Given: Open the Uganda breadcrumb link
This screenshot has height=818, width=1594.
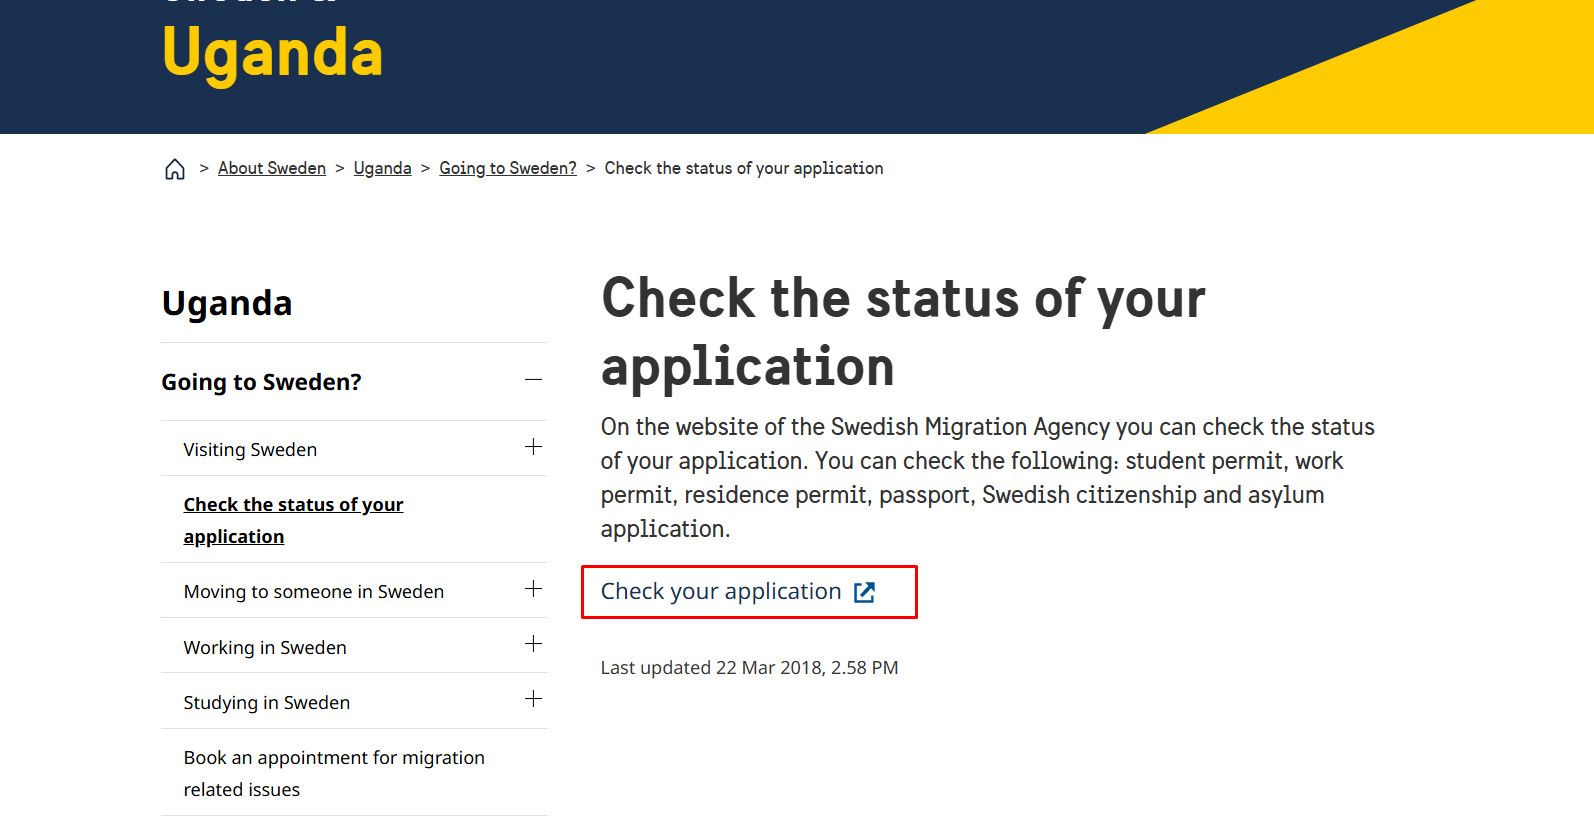Looking at the screenshot, I should (x=382, y=168).
